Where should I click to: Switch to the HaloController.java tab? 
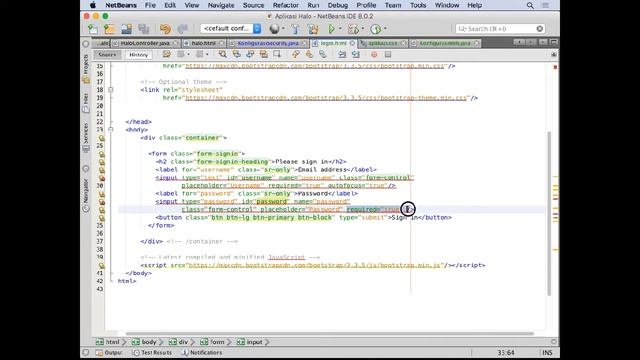tap(145, 43)
